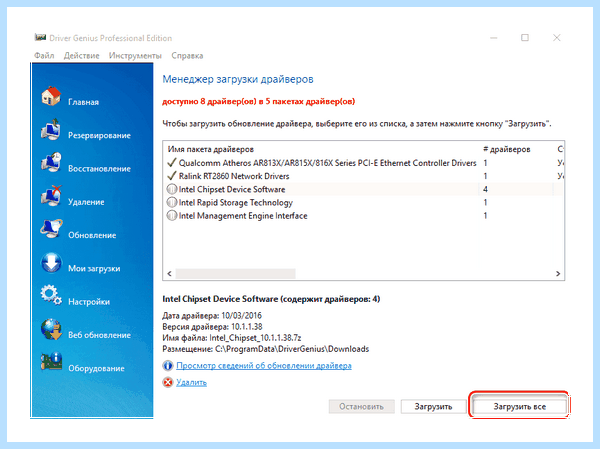Go to Главная in the sidebar

click(83, 102)
